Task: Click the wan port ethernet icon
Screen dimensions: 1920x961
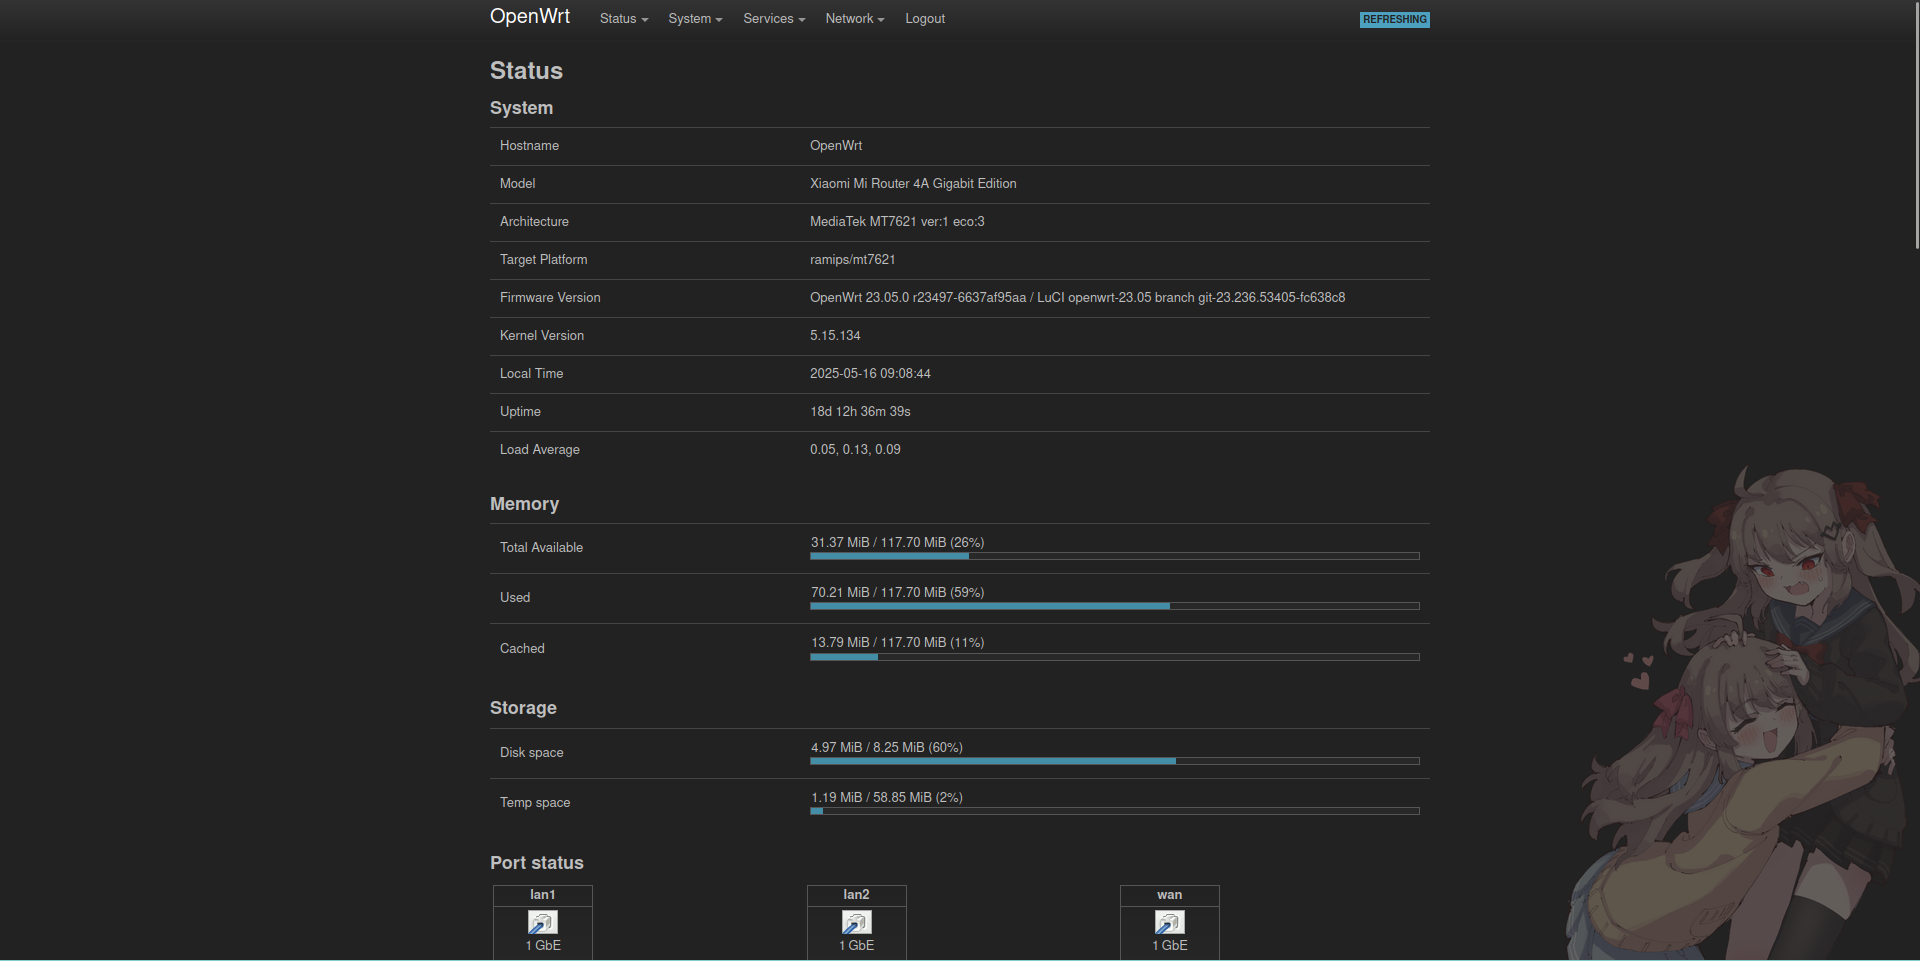Action: (1169, 922)
